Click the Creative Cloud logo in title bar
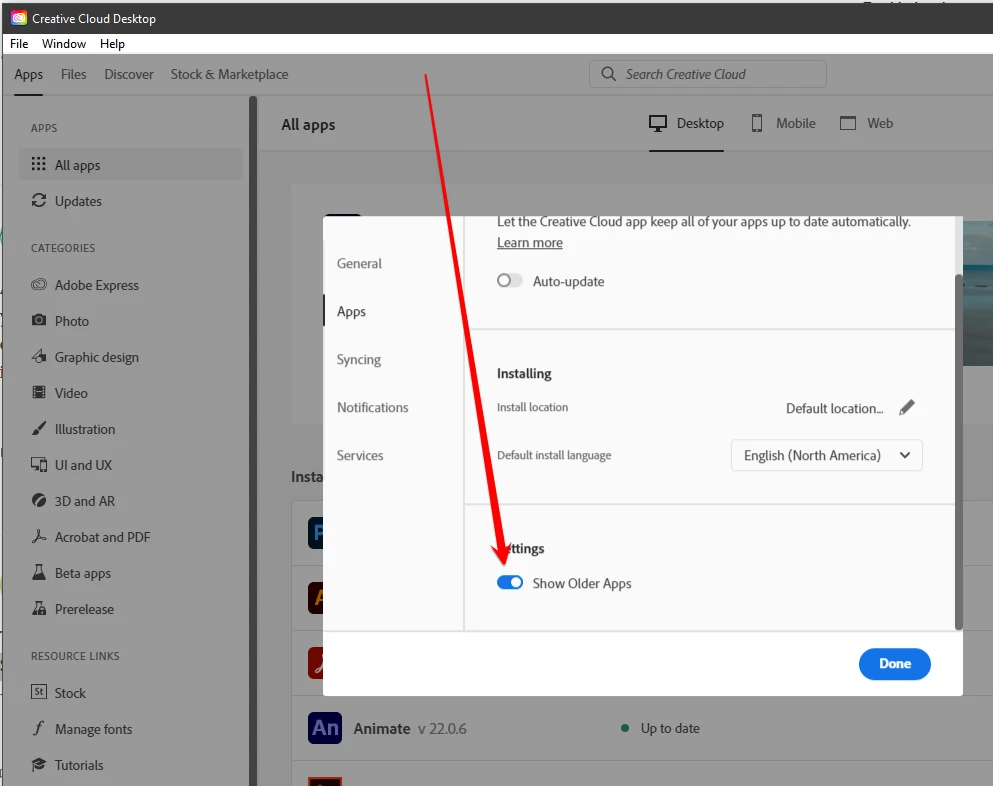 click(x=18, y=18)
